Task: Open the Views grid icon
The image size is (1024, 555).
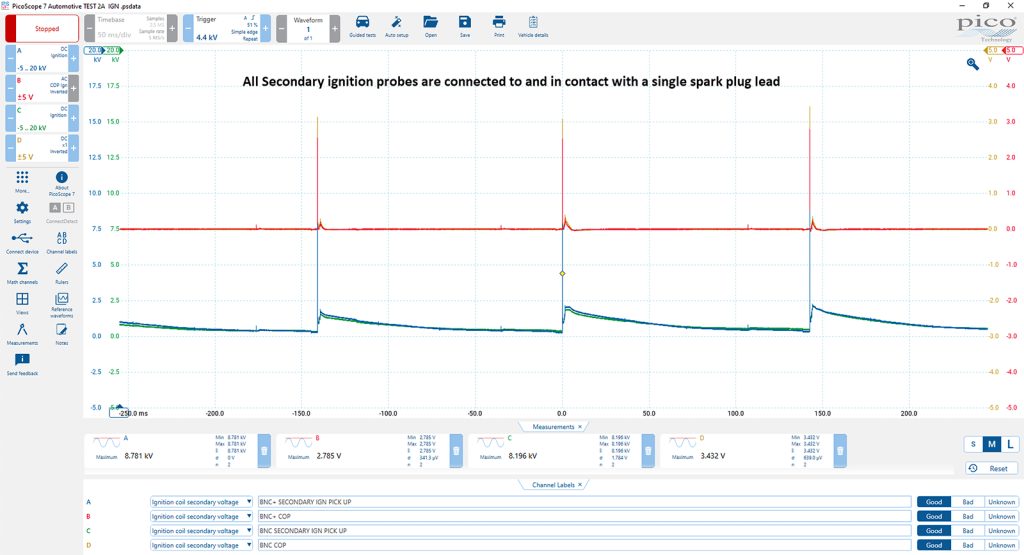Action: (x=22, y=299)
